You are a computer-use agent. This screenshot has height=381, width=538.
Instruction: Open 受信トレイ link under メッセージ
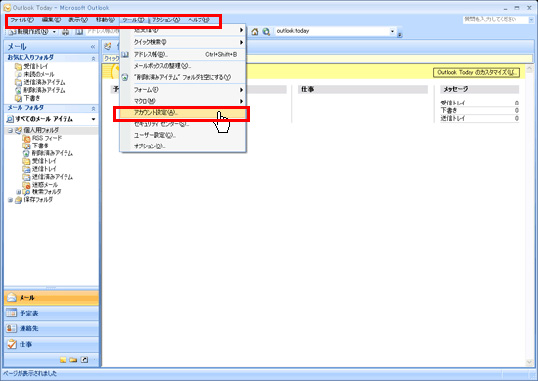coord(453,103)
